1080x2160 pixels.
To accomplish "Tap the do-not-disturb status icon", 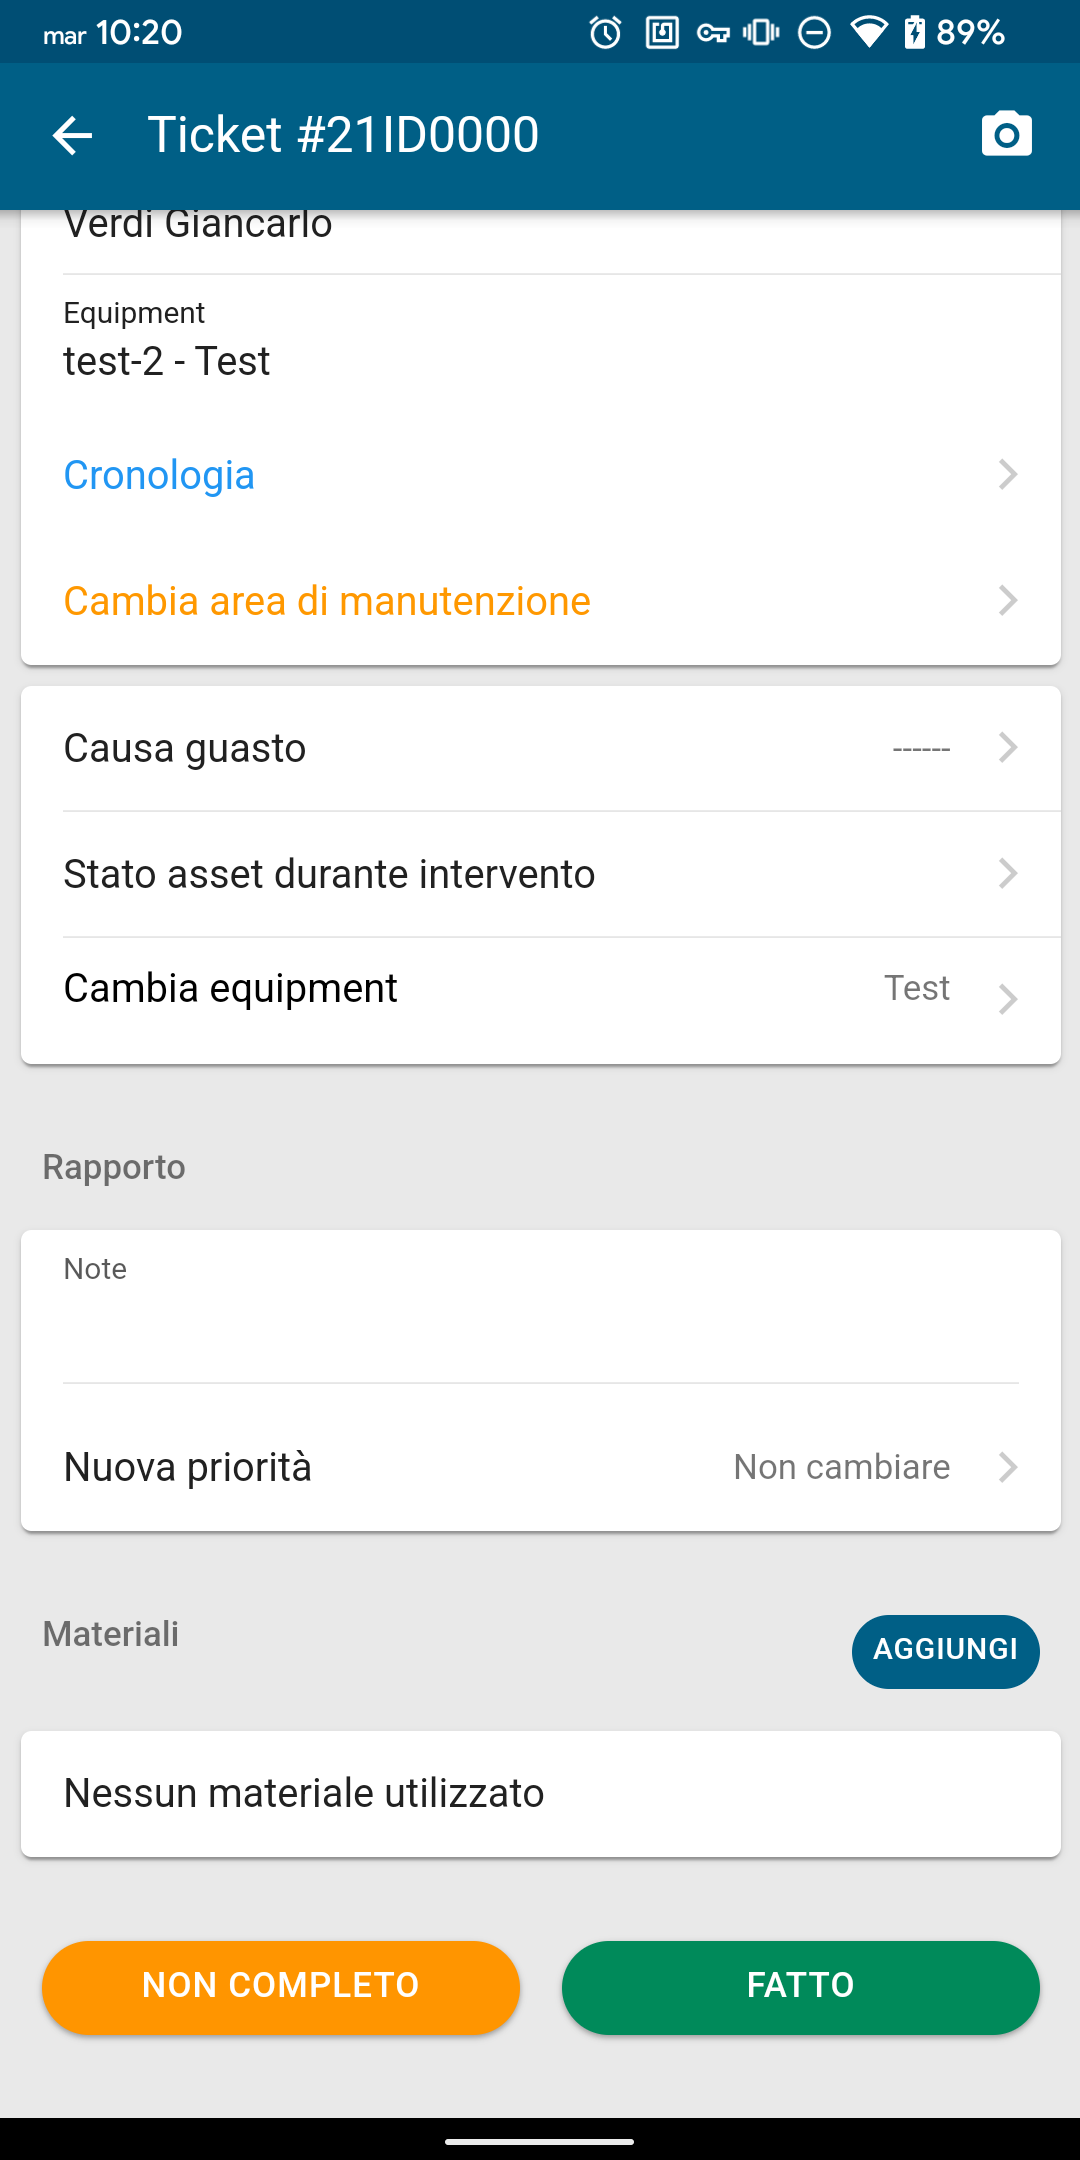I will point(814,33).
